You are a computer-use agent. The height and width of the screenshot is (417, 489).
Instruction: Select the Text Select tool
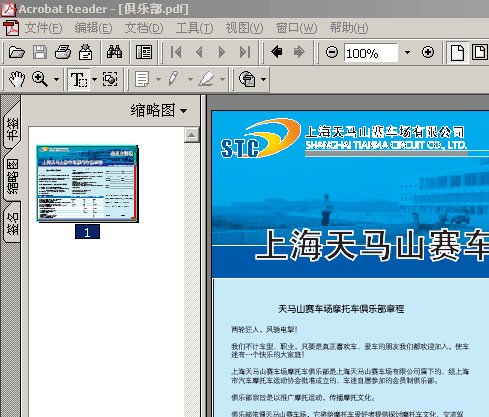(x=79, y=80)
